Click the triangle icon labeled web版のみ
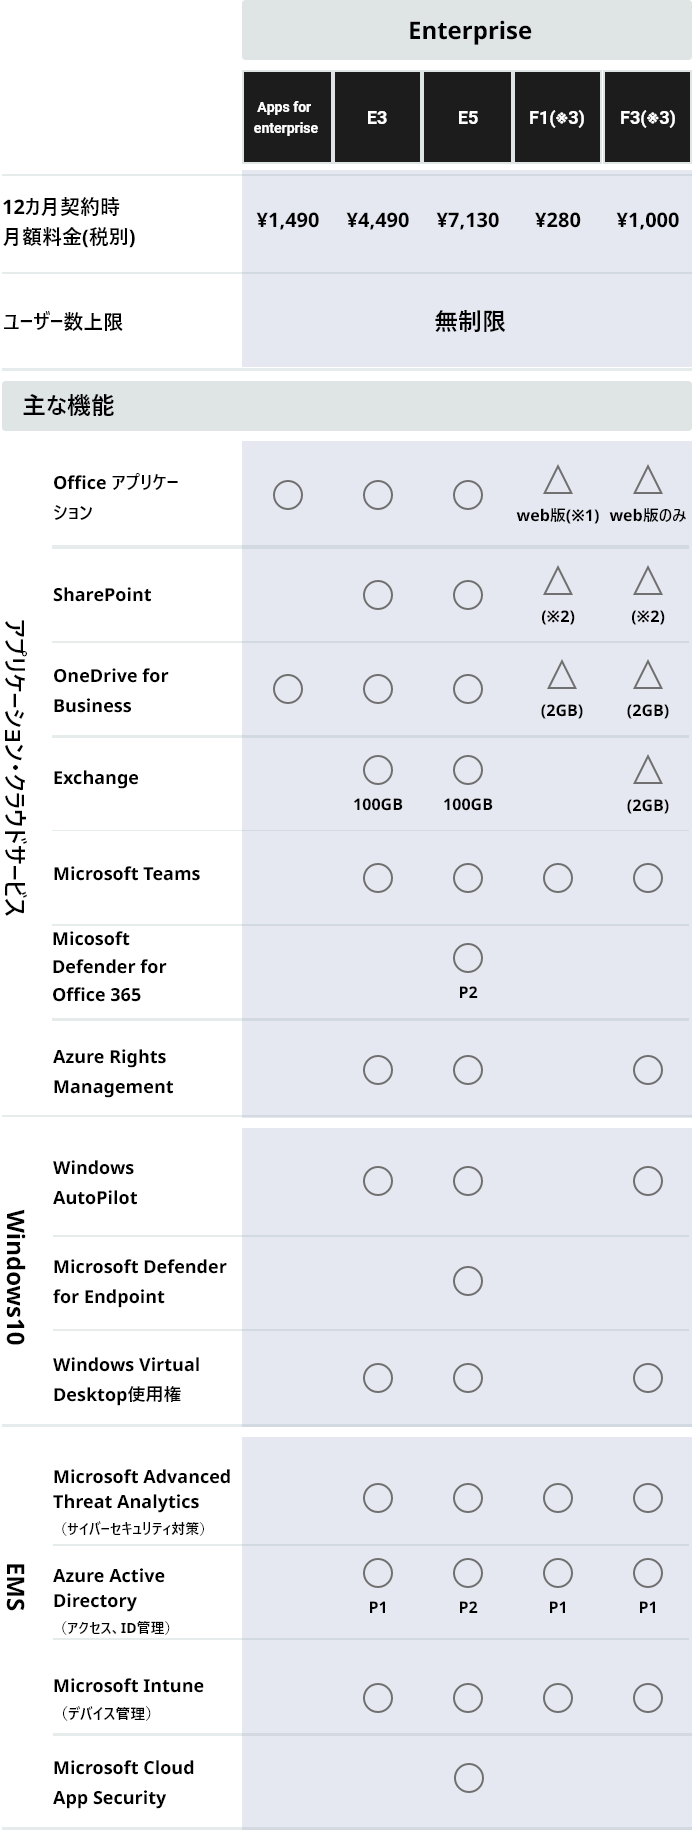Image resolution: width=692 pixels, height=1830 pixels. tap(648, 480)
